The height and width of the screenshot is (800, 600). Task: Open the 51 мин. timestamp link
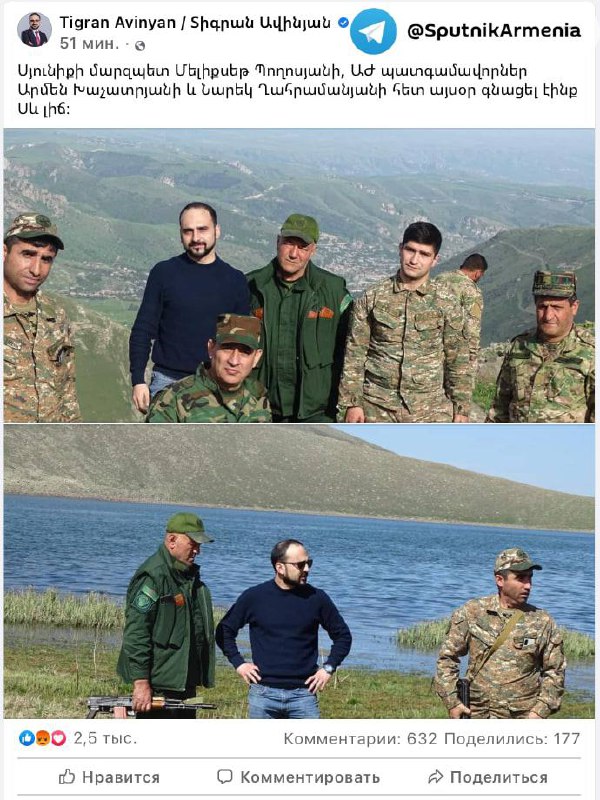tap(89, 44)
